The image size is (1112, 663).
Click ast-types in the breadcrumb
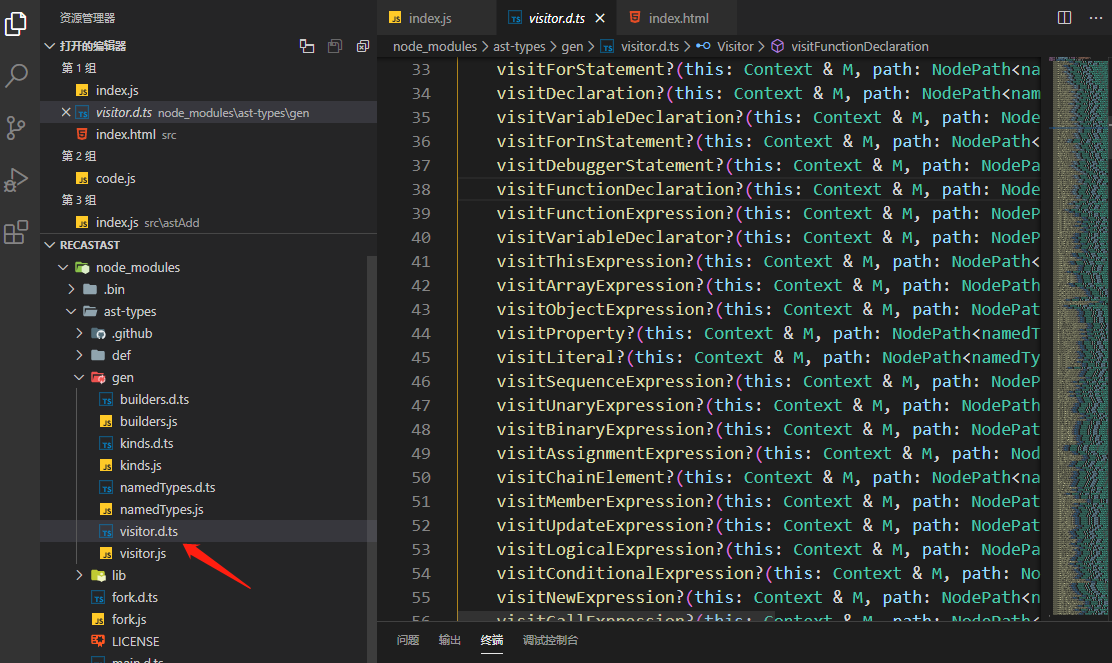tap(519, 46)
